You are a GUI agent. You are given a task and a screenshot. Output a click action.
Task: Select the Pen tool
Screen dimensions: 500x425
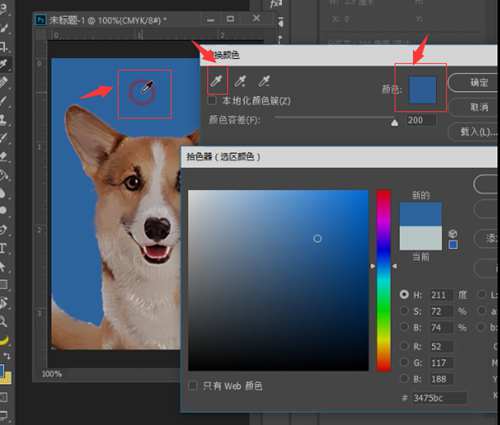click(x=3, y=230)
